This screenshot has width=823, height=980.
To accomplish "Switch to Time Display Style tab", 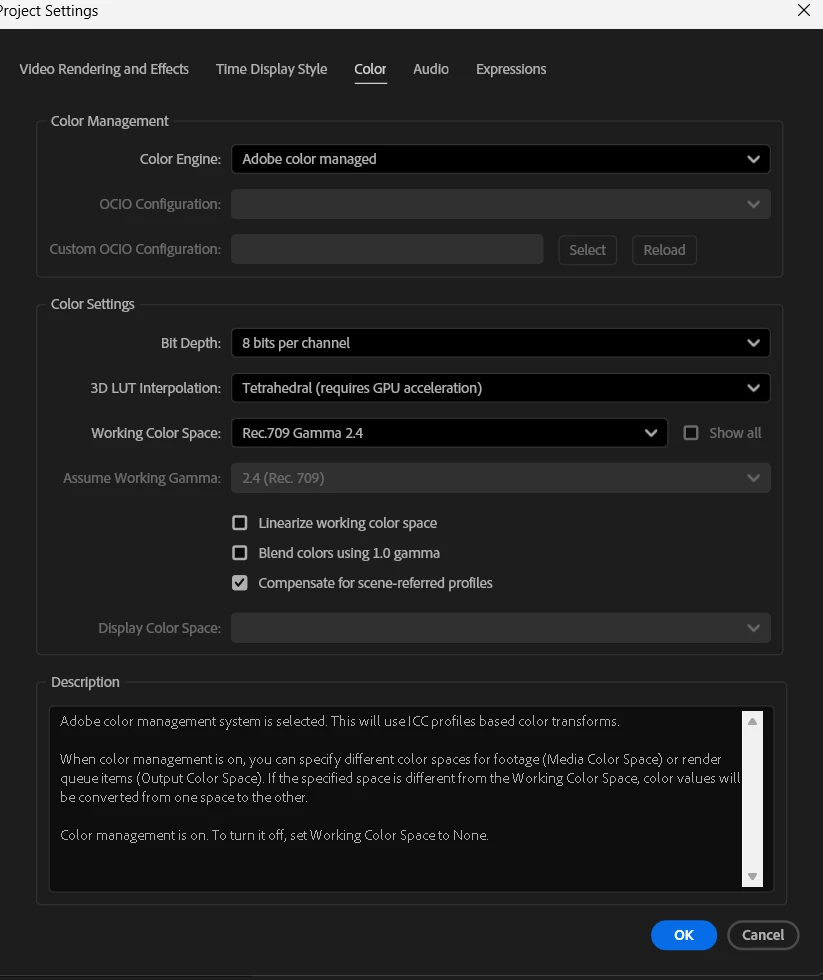I will (271, 69).
